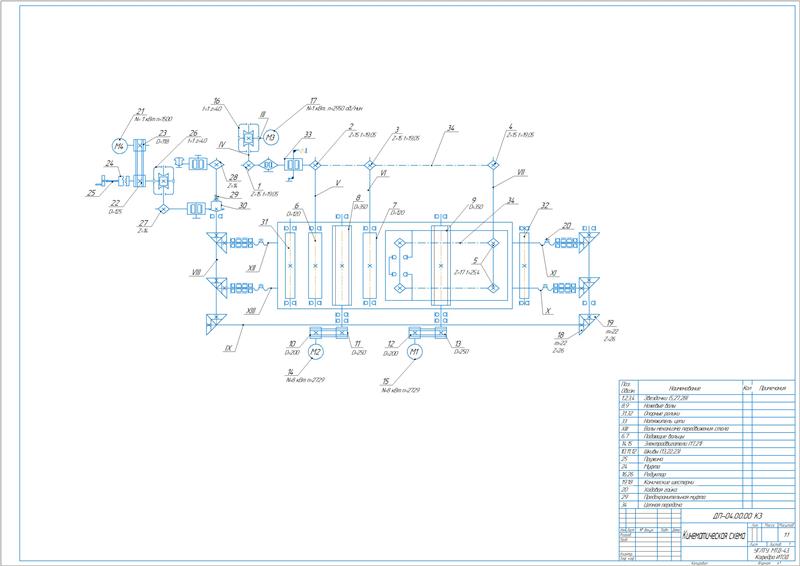This screenshot has height=566, width=800.
Task: Select callout number 20 lead nut label
Action: pyautogui.click(x=567, y=226)
